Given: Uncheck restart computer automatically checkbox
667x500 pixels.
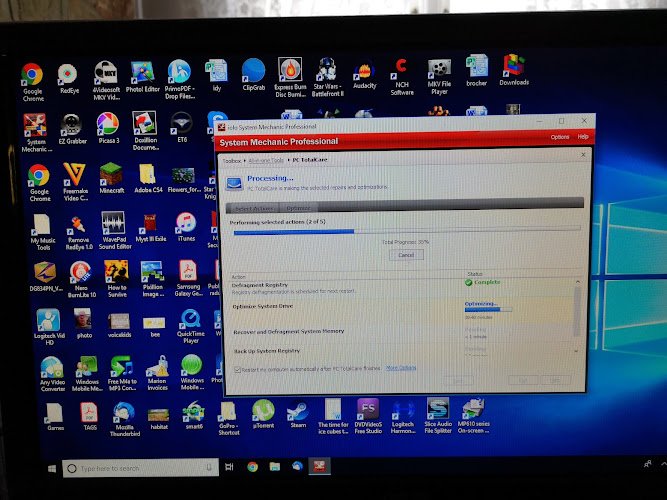Looking at the screenshot, I should point(237,369).
